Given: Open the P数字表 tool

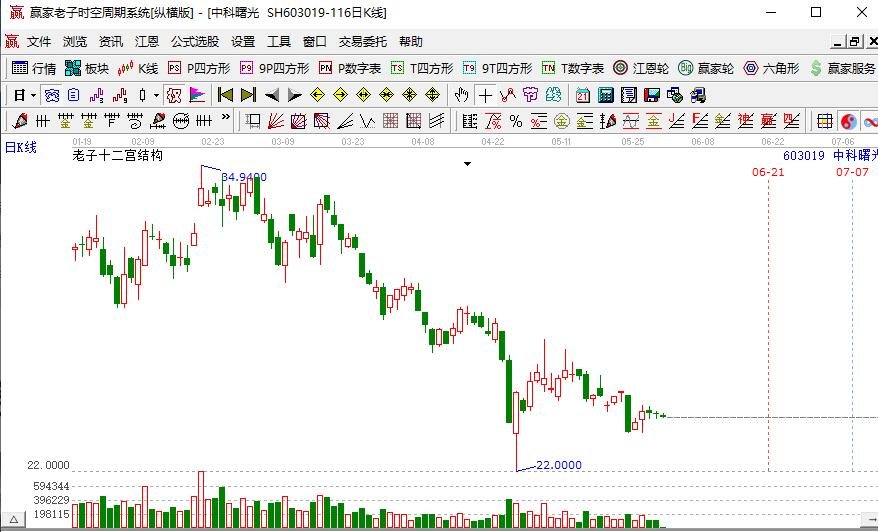Looking at the screenshot, I should tap(349, 68).
